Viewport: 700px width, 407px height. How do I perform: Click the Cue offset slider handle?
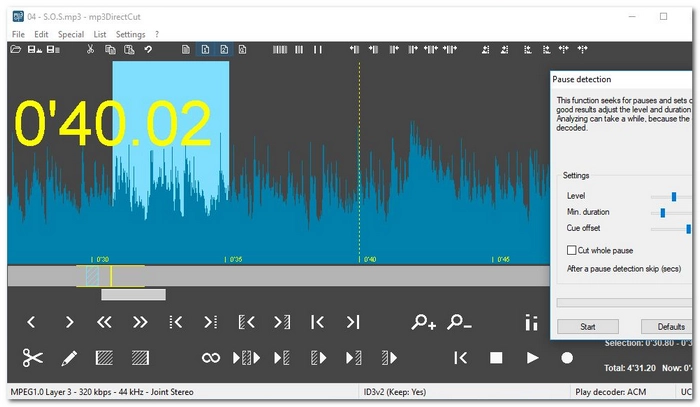point(688,229)
